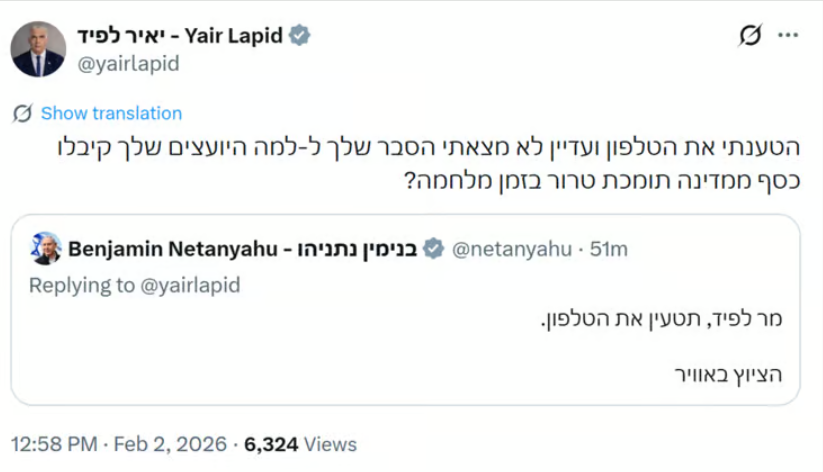Click the Show translation link
The width and height of the screenshot is (823, 472).
pyautogui.click(x=111, y=113)
